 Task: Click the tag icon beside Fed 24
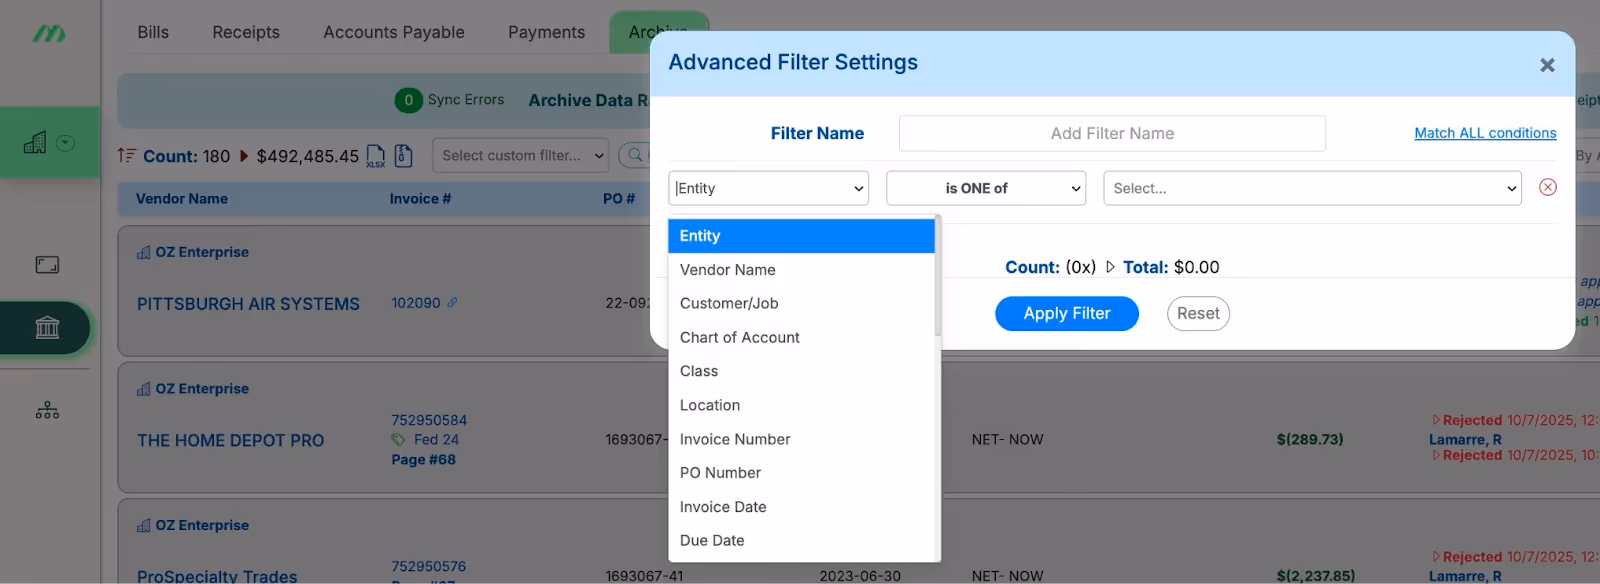[399, 439]
